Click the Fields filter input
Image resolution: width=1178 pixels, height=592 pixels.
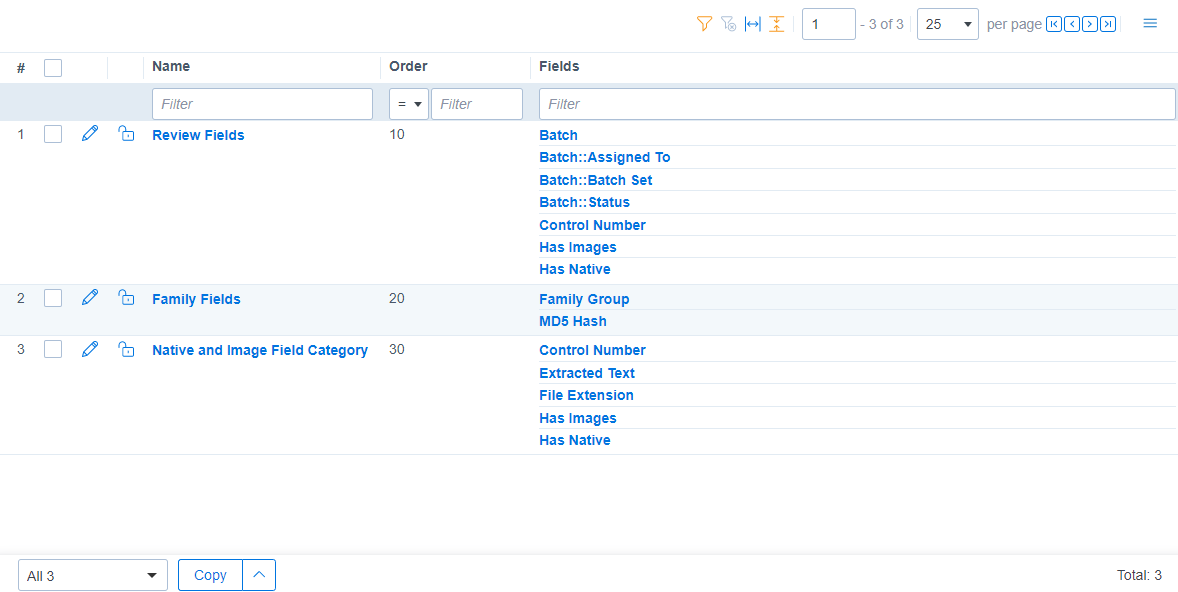tap(857, 104)
